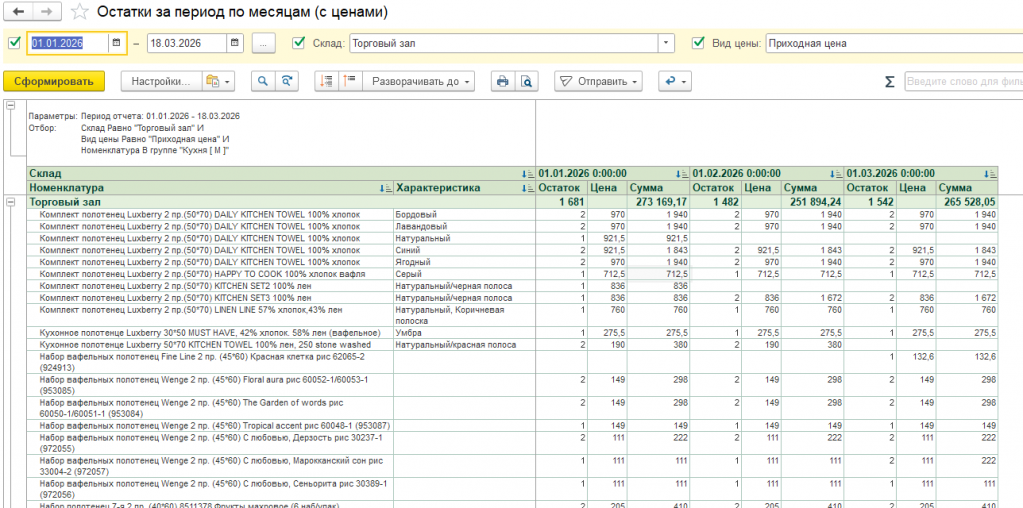This screenshot has width=1023, height=508.
Task: Open print preview icon
Action: 526,81
